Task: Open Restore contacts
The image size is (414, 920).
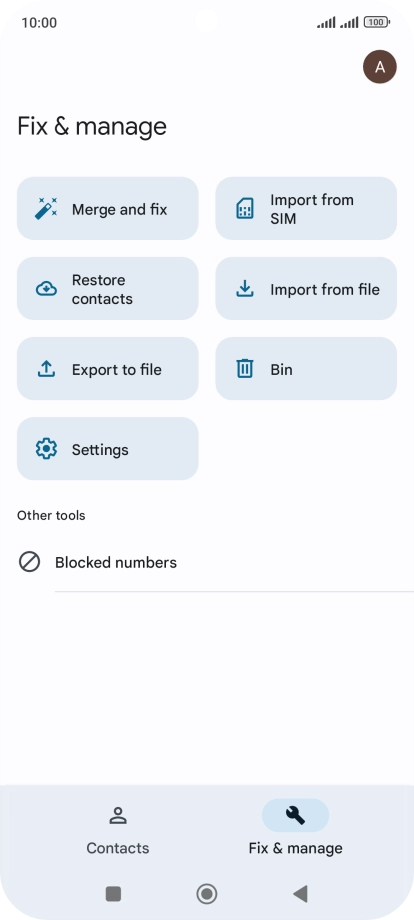Action: (x=107, y=289)
